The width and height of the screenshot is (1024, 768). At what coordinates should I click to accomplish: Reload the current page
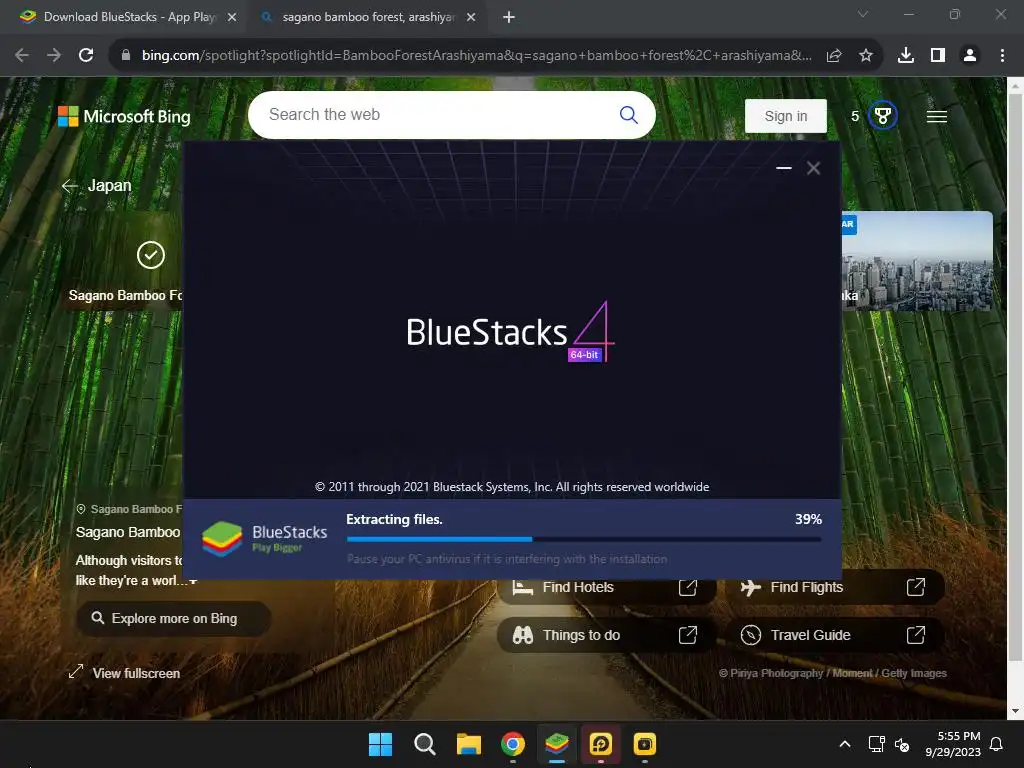86,56
